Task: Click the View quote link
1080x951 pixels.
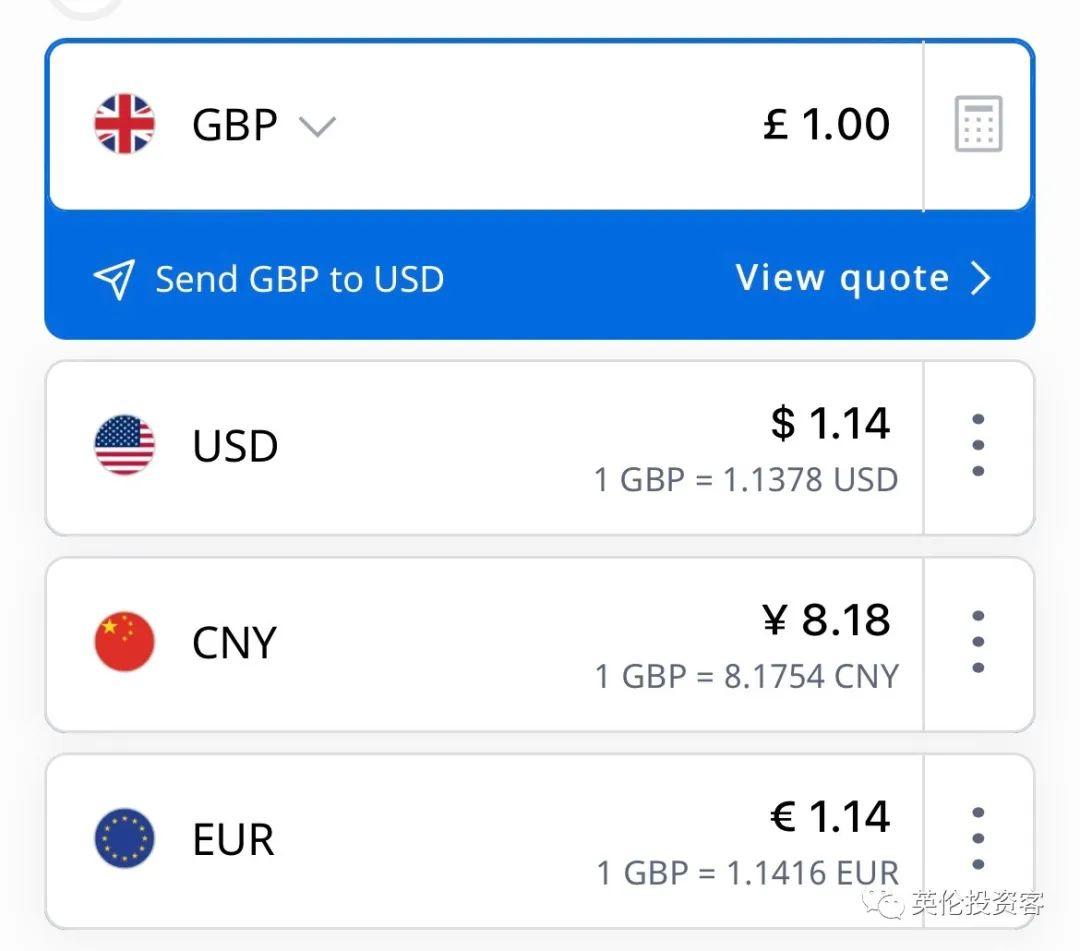Action: [x=841, y=278]
